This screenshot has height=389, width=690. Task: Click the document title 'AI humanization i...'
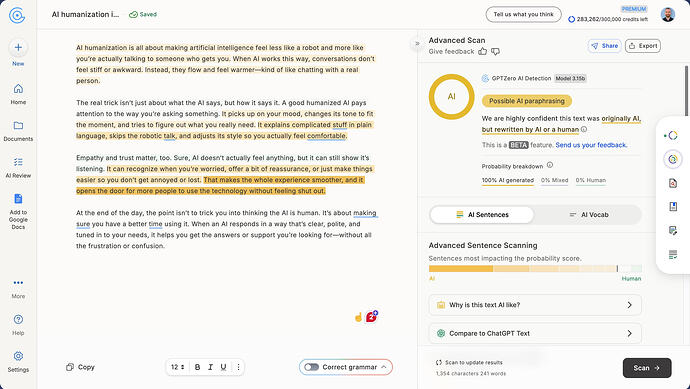click(85, 15)
